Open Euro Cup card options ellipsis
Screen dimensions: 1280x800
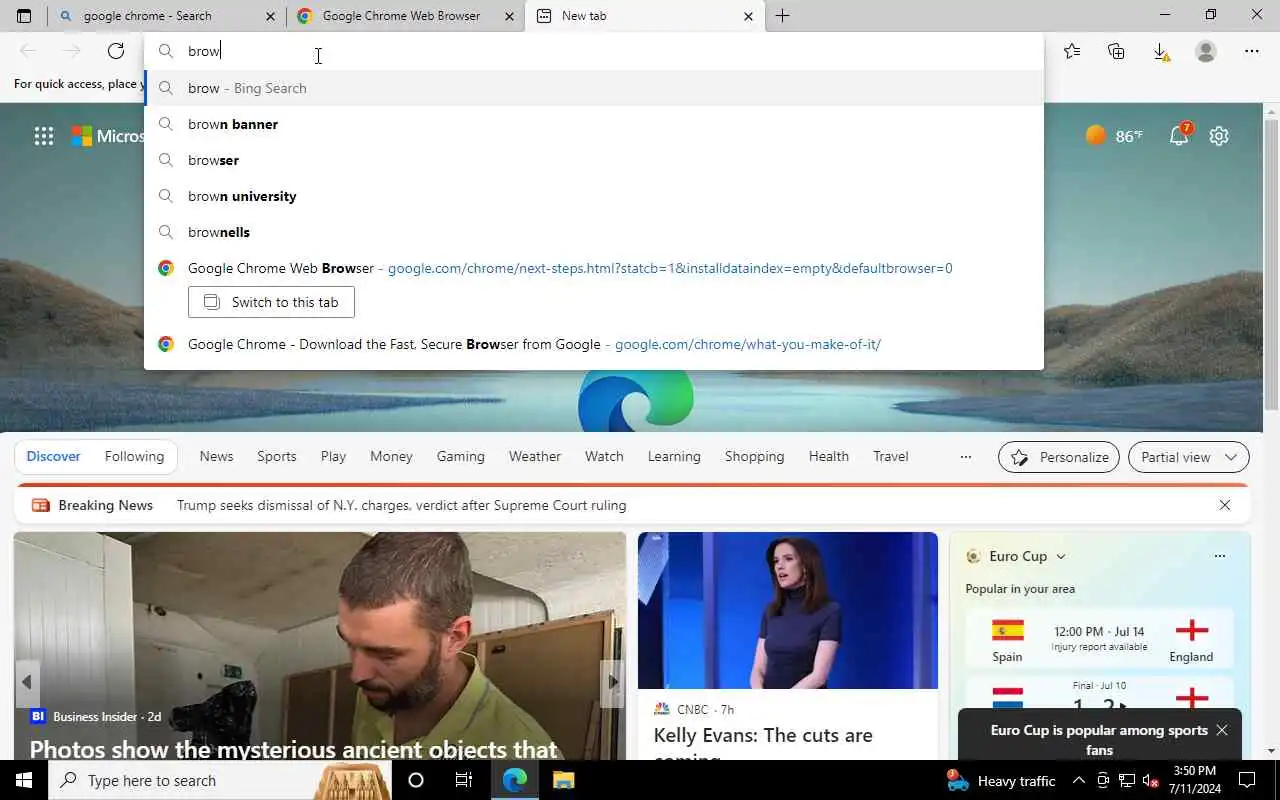click(1219, 556)
